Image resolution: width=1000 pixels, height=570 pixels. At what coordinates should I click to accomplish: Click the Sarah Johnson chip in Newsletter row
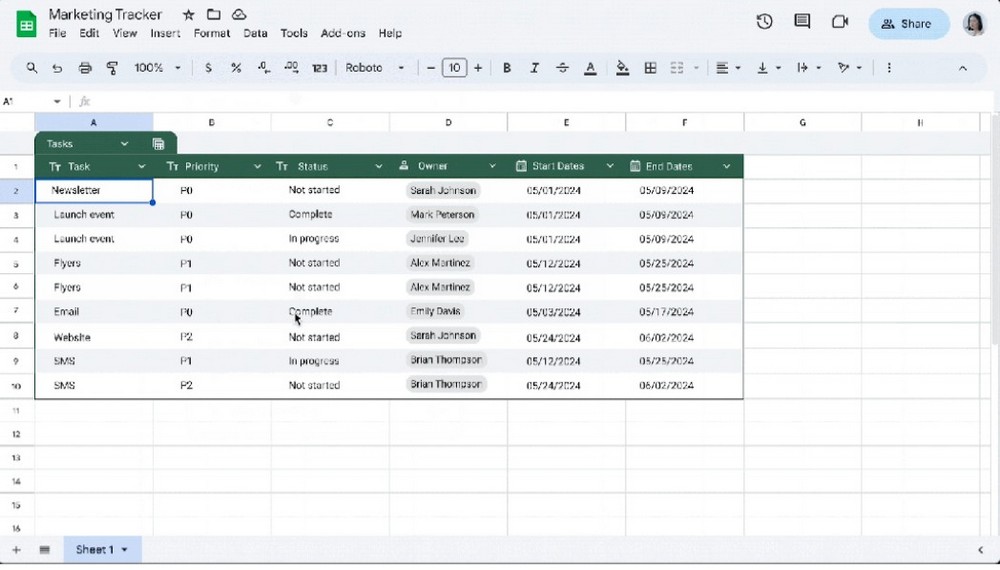pos(443,190)
